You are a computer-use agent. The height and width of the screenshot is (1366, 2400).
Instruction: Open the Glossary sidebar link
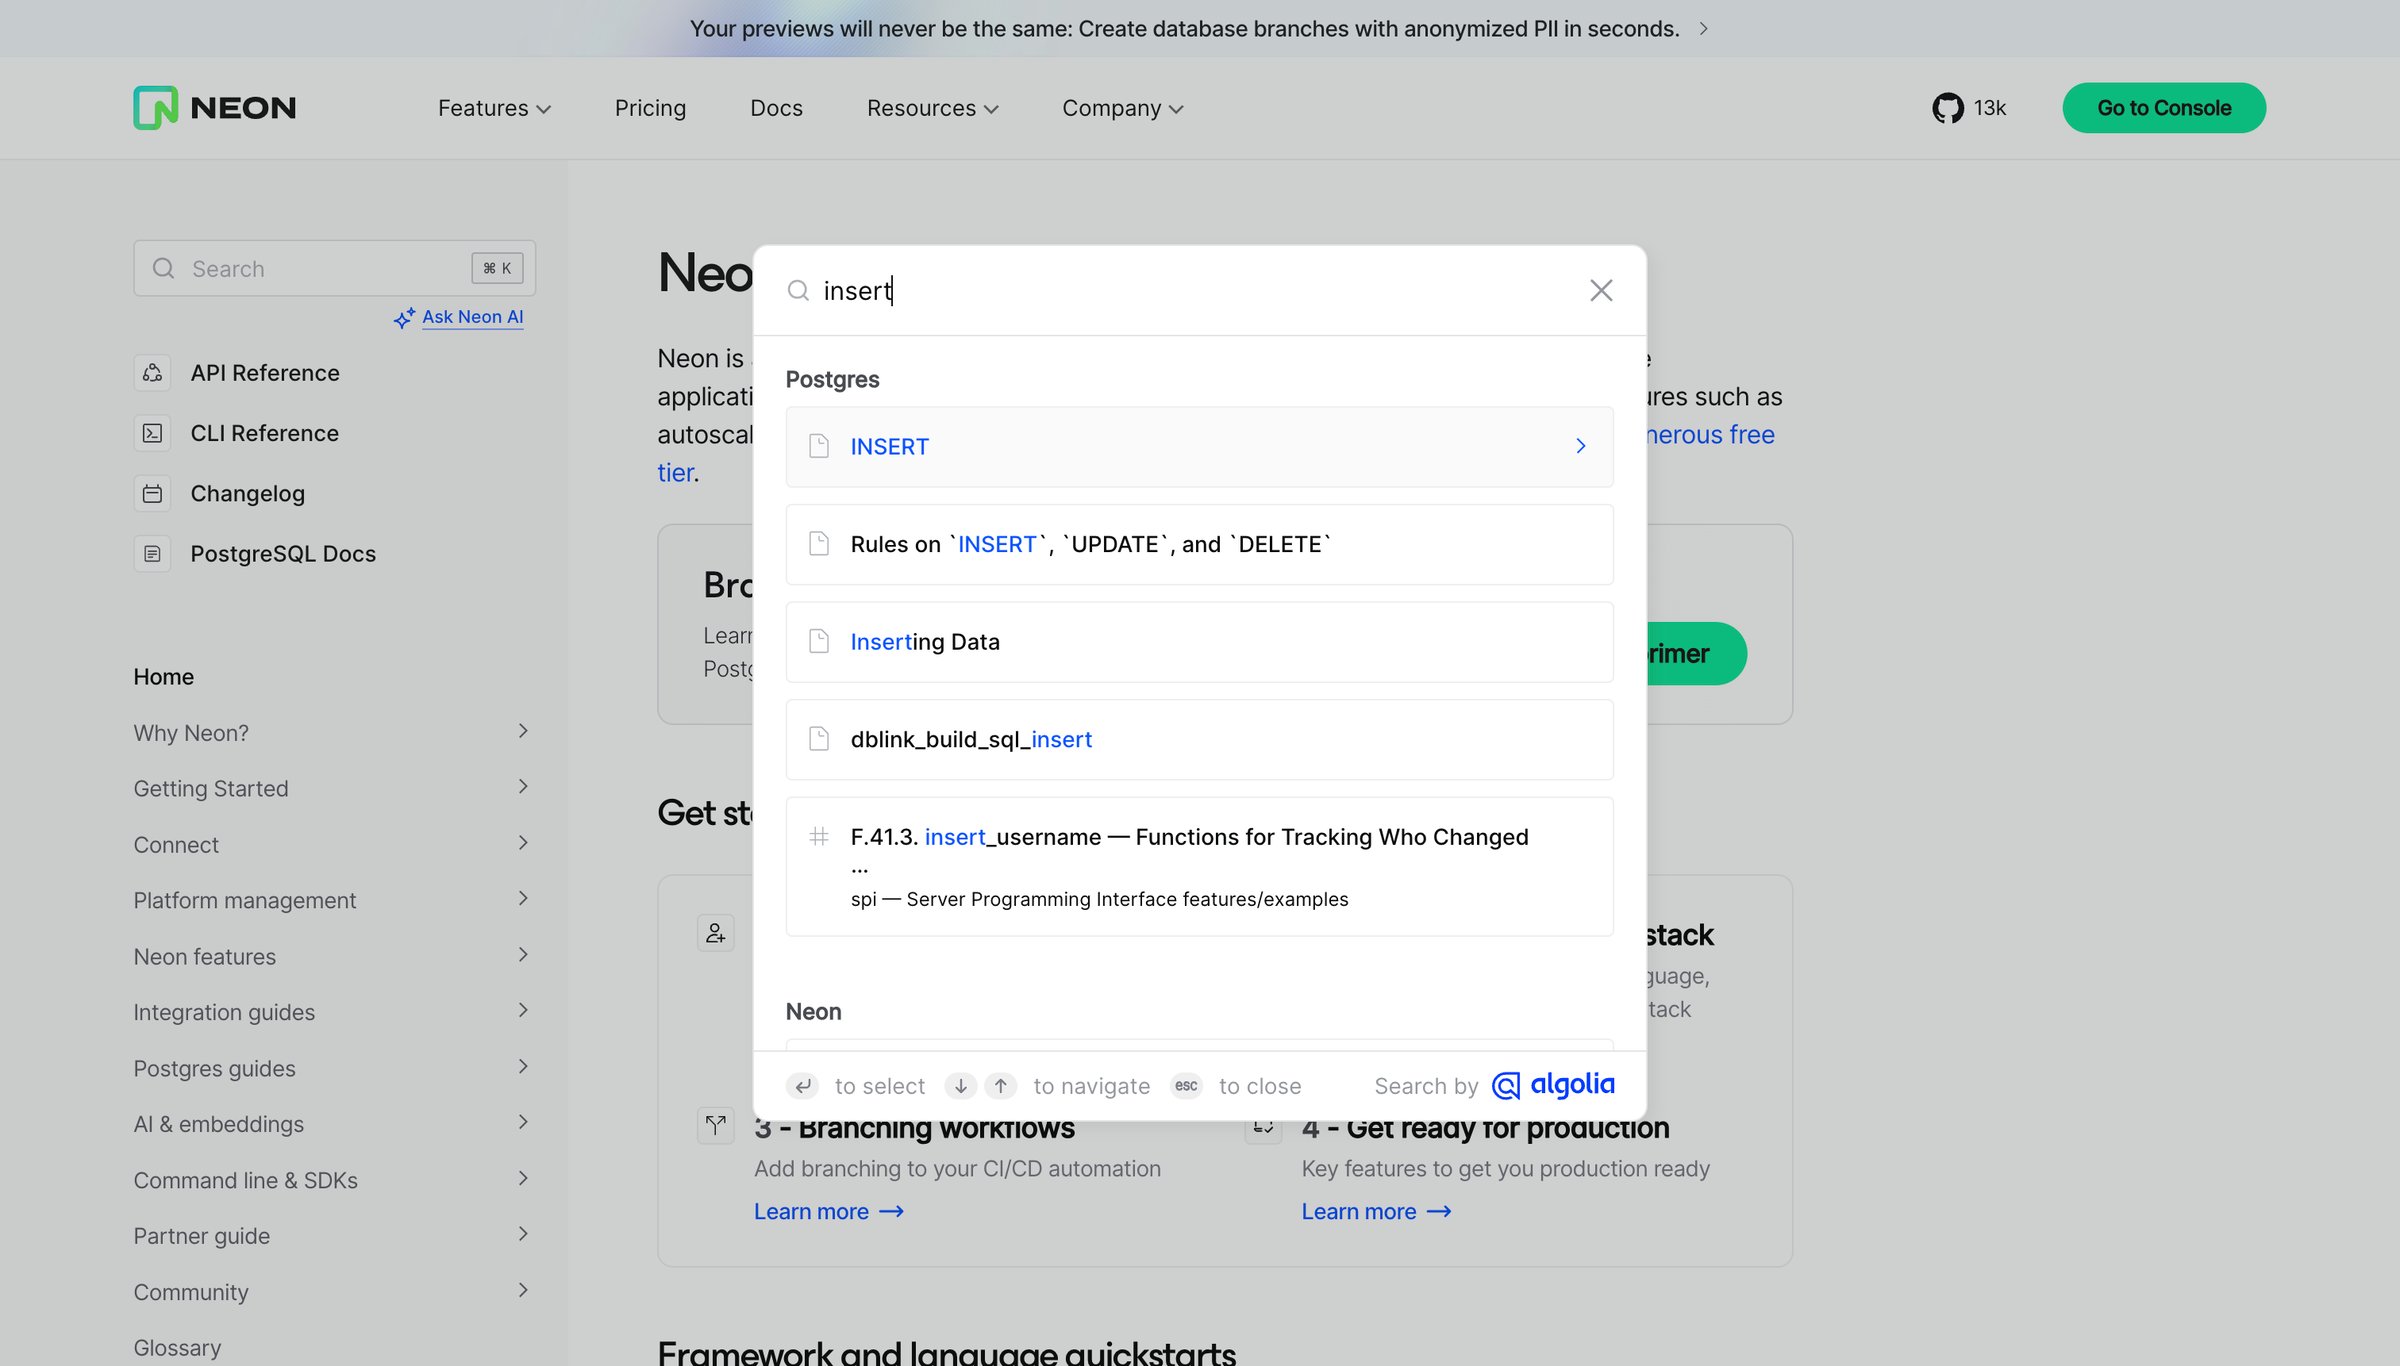177,1347
